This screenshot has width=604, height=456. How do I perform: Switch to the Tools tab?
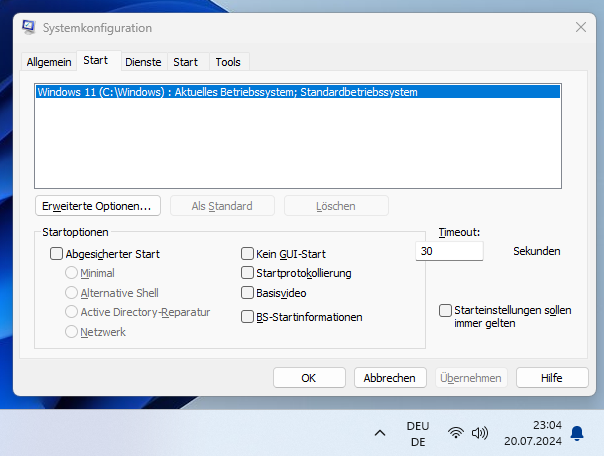pos(228,62)
